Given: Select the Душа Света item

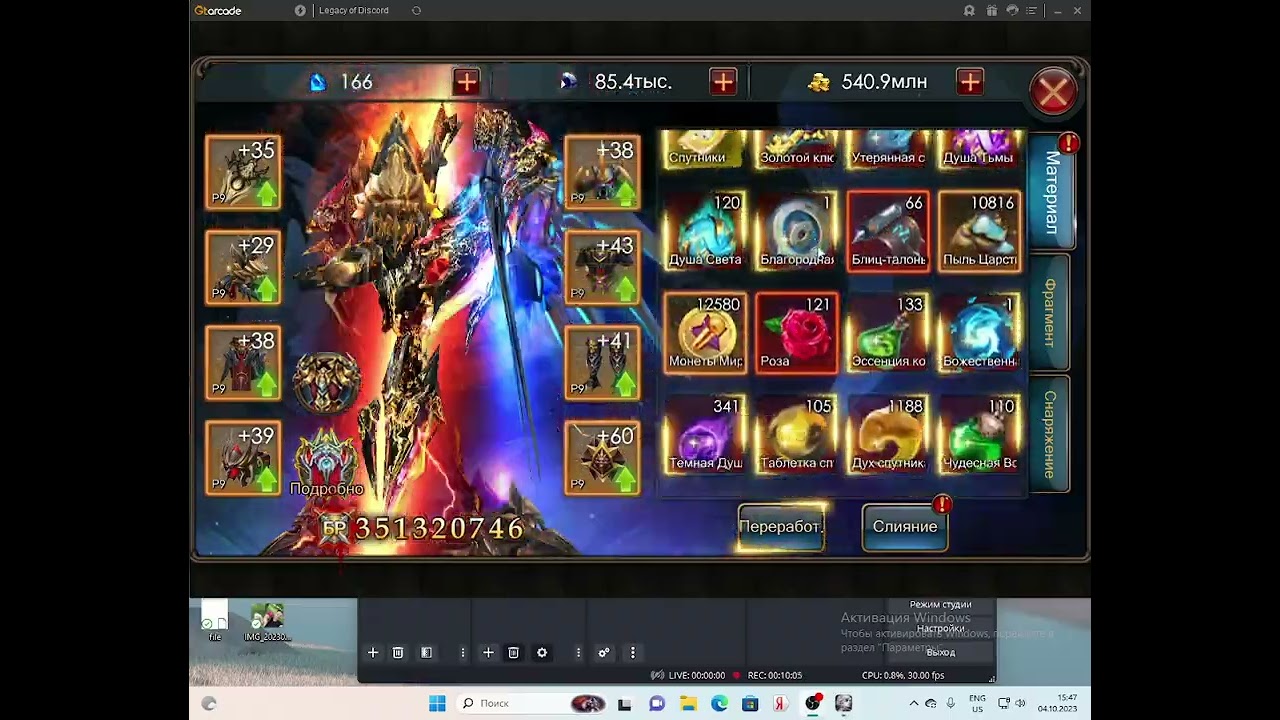Looking at the screenshot, I should [x=705, y=231].
